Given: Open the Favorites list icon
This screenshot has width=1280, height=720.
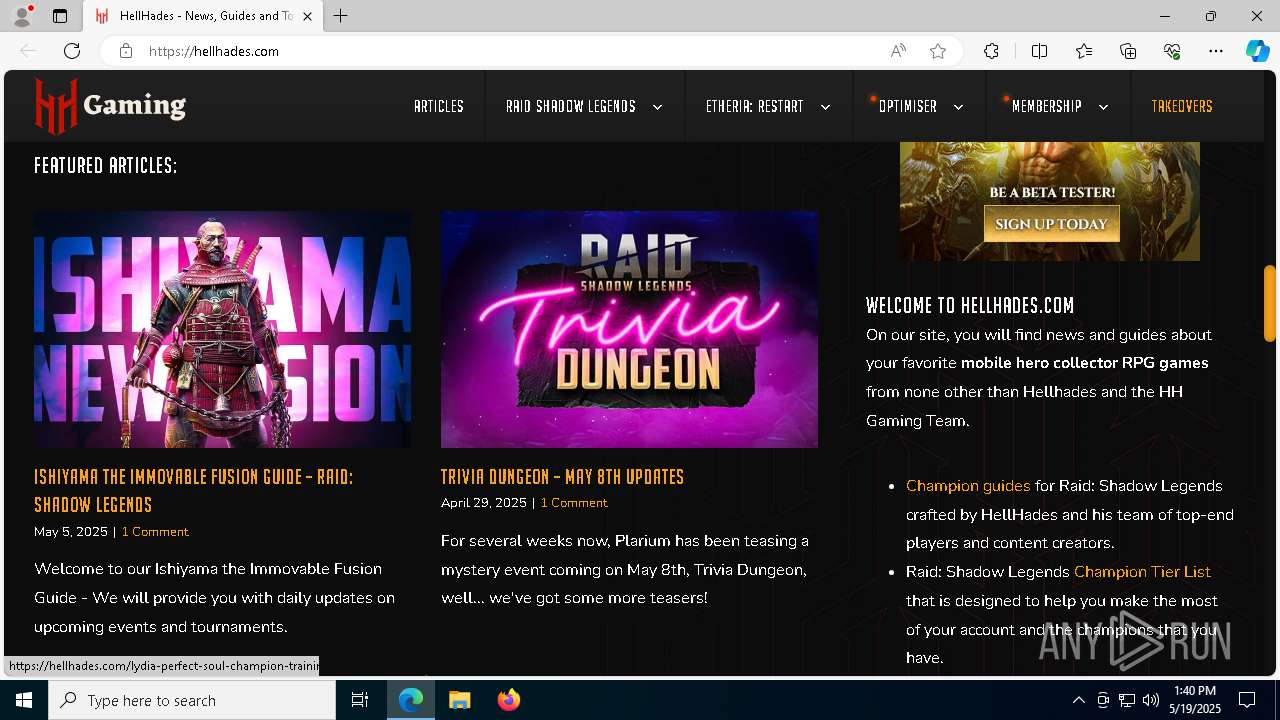Looking at the screenshot, I should 1084,51.
